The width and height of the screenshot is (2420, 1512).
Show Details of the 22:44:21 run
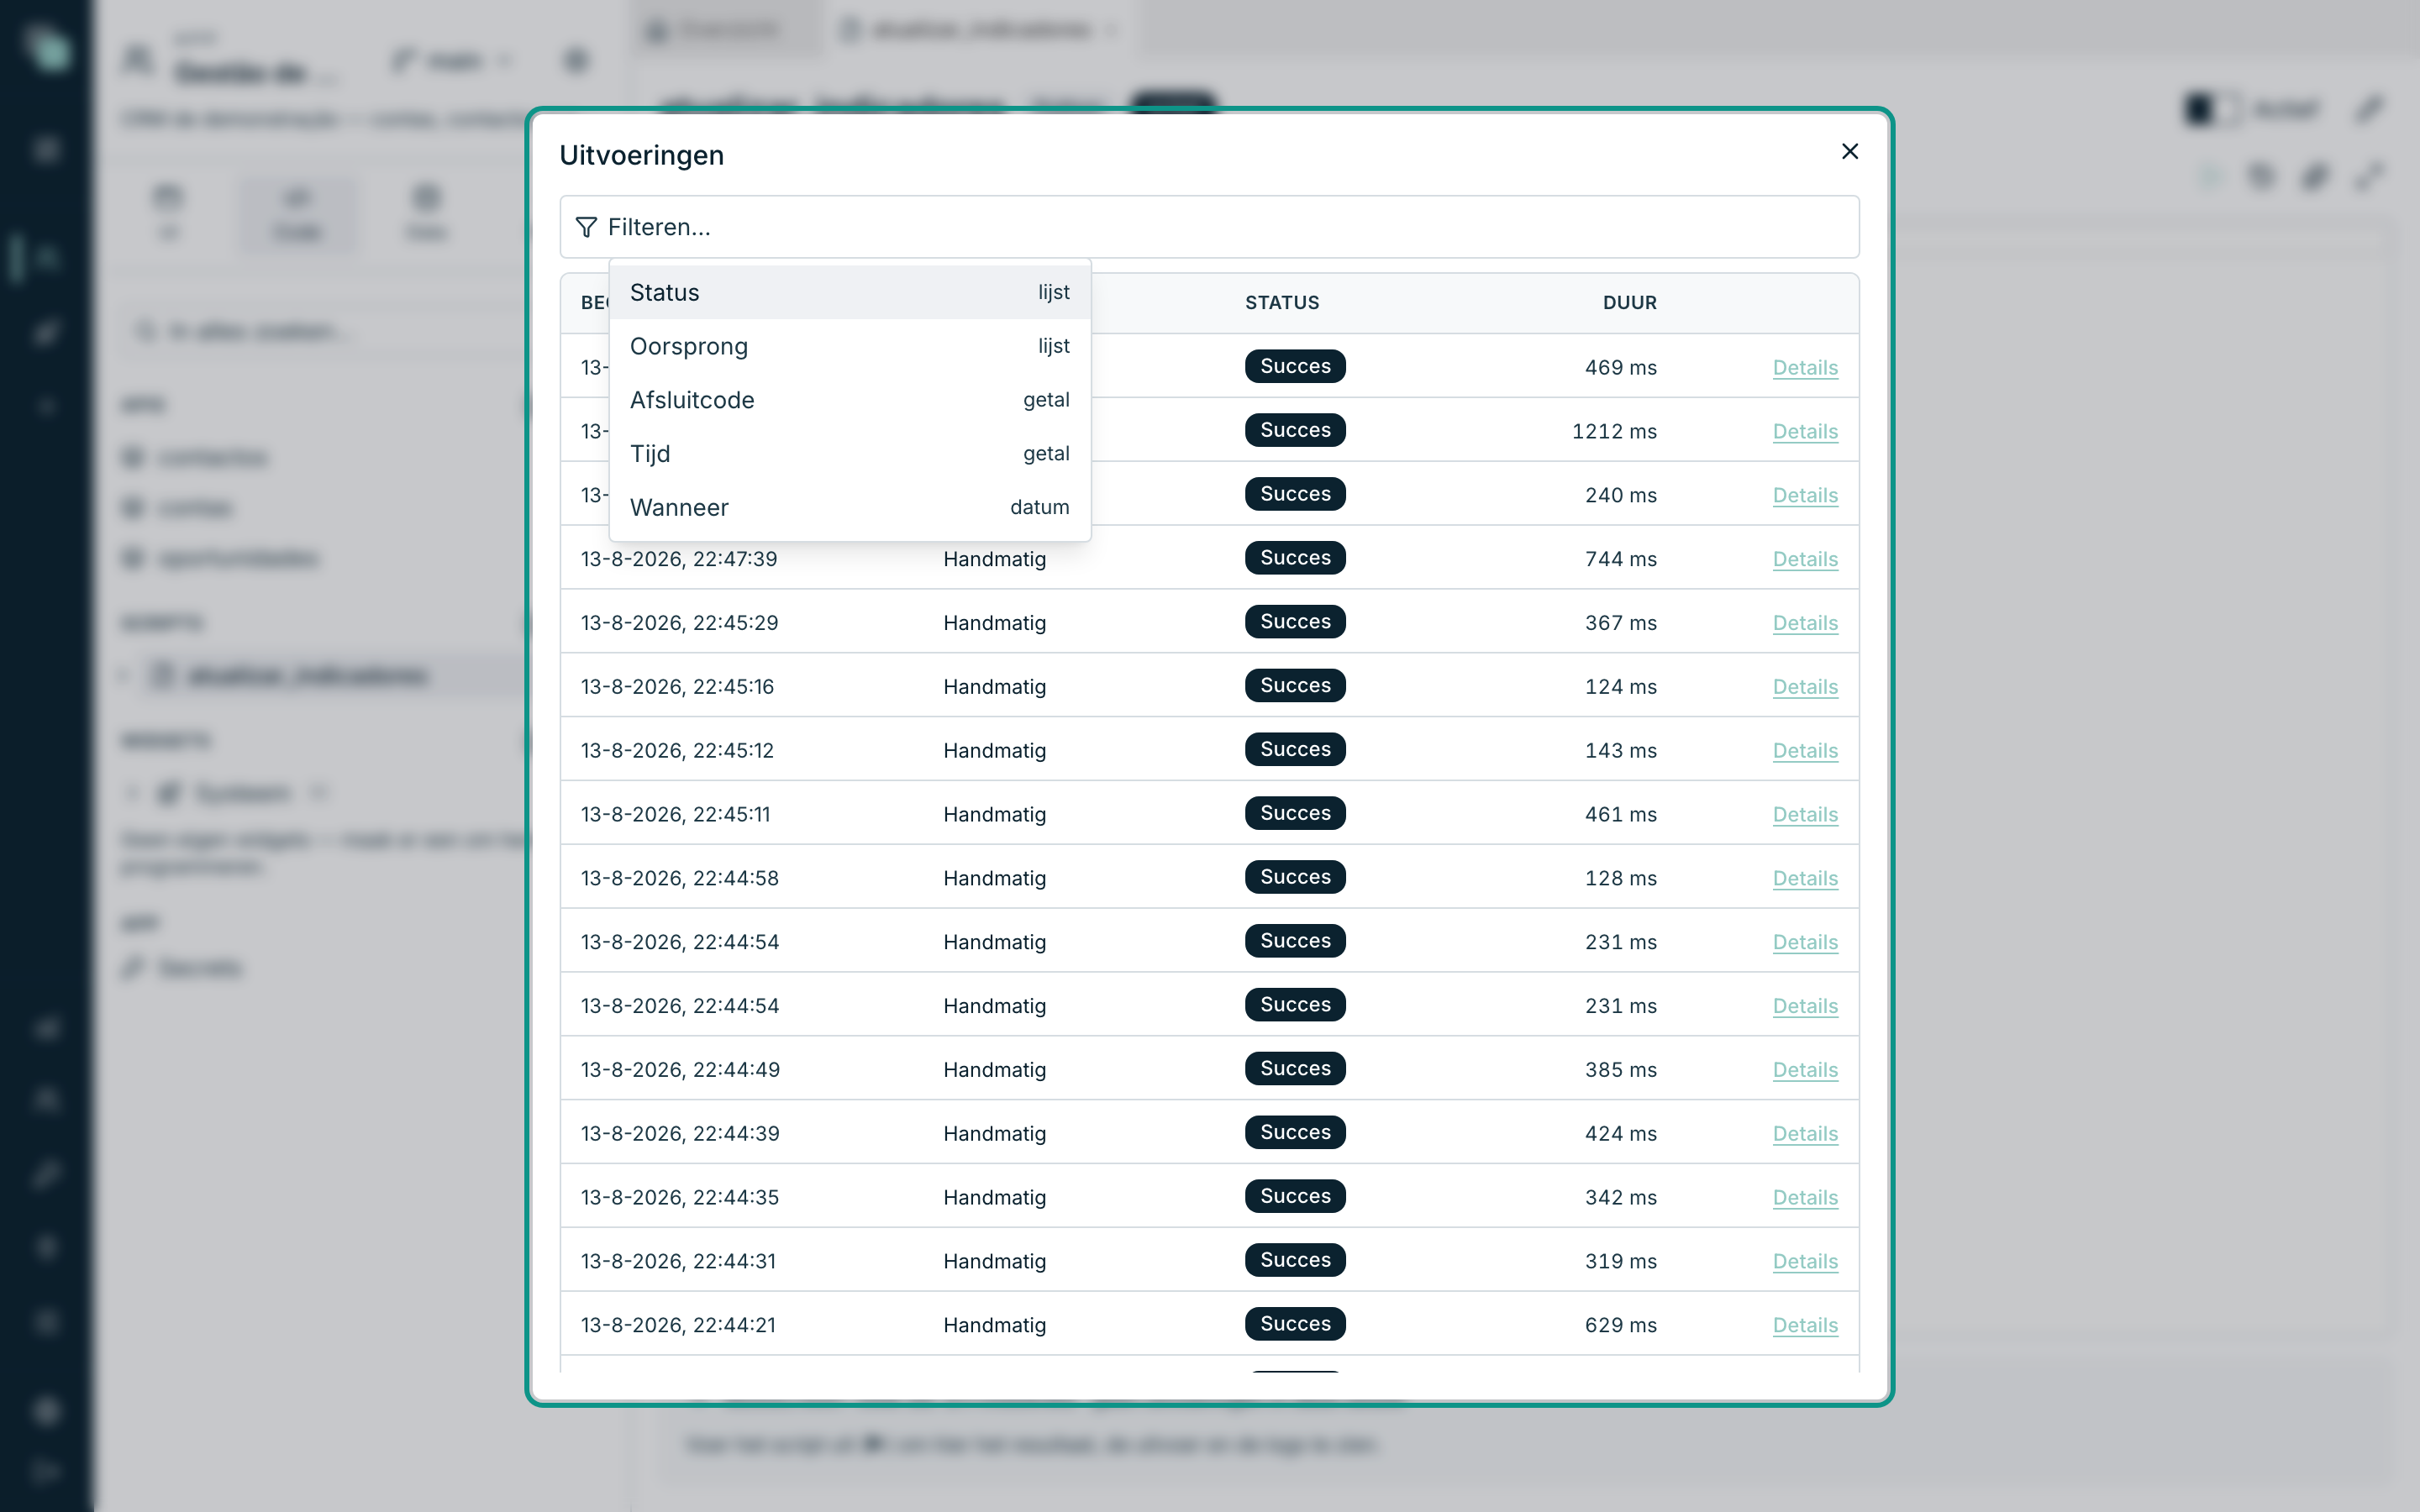click(1805, 1326)
